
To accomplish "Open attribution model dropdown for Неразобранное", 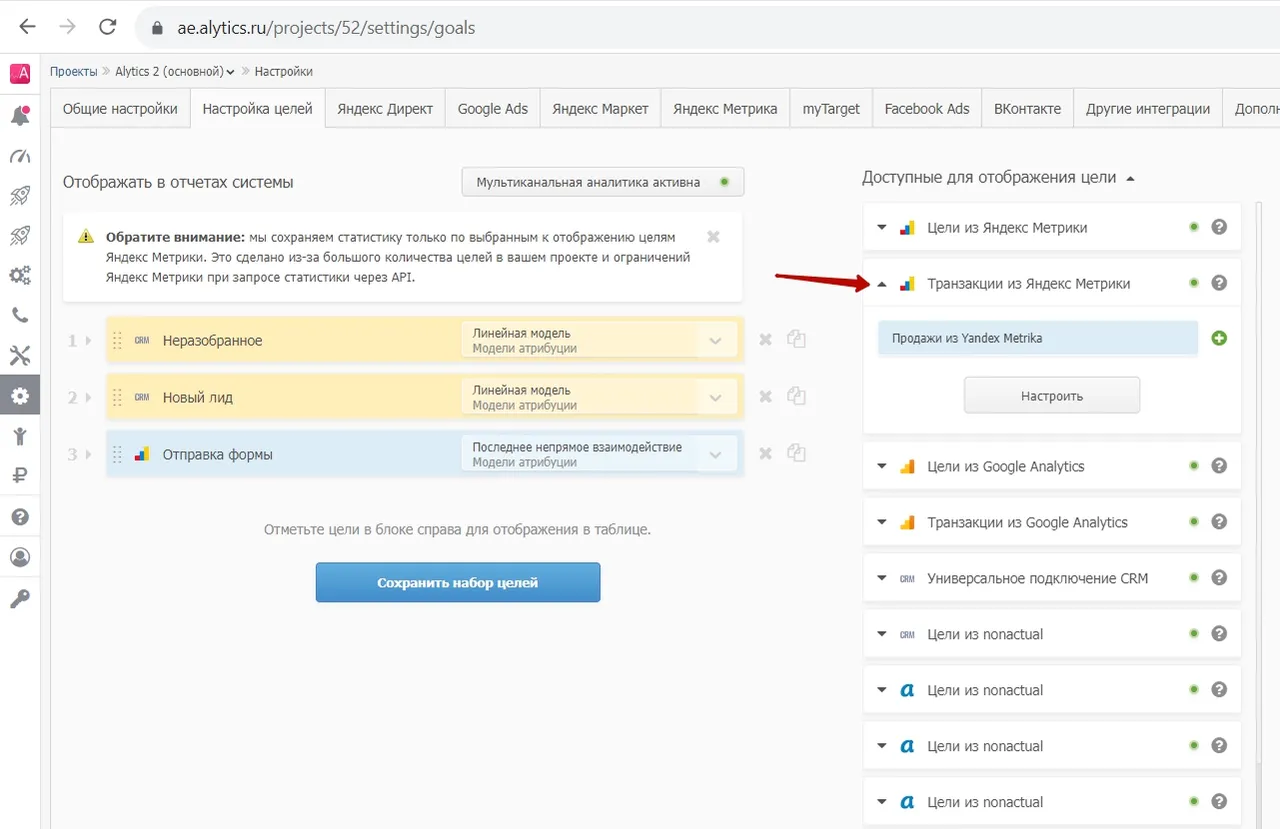I will click(599, 340).
